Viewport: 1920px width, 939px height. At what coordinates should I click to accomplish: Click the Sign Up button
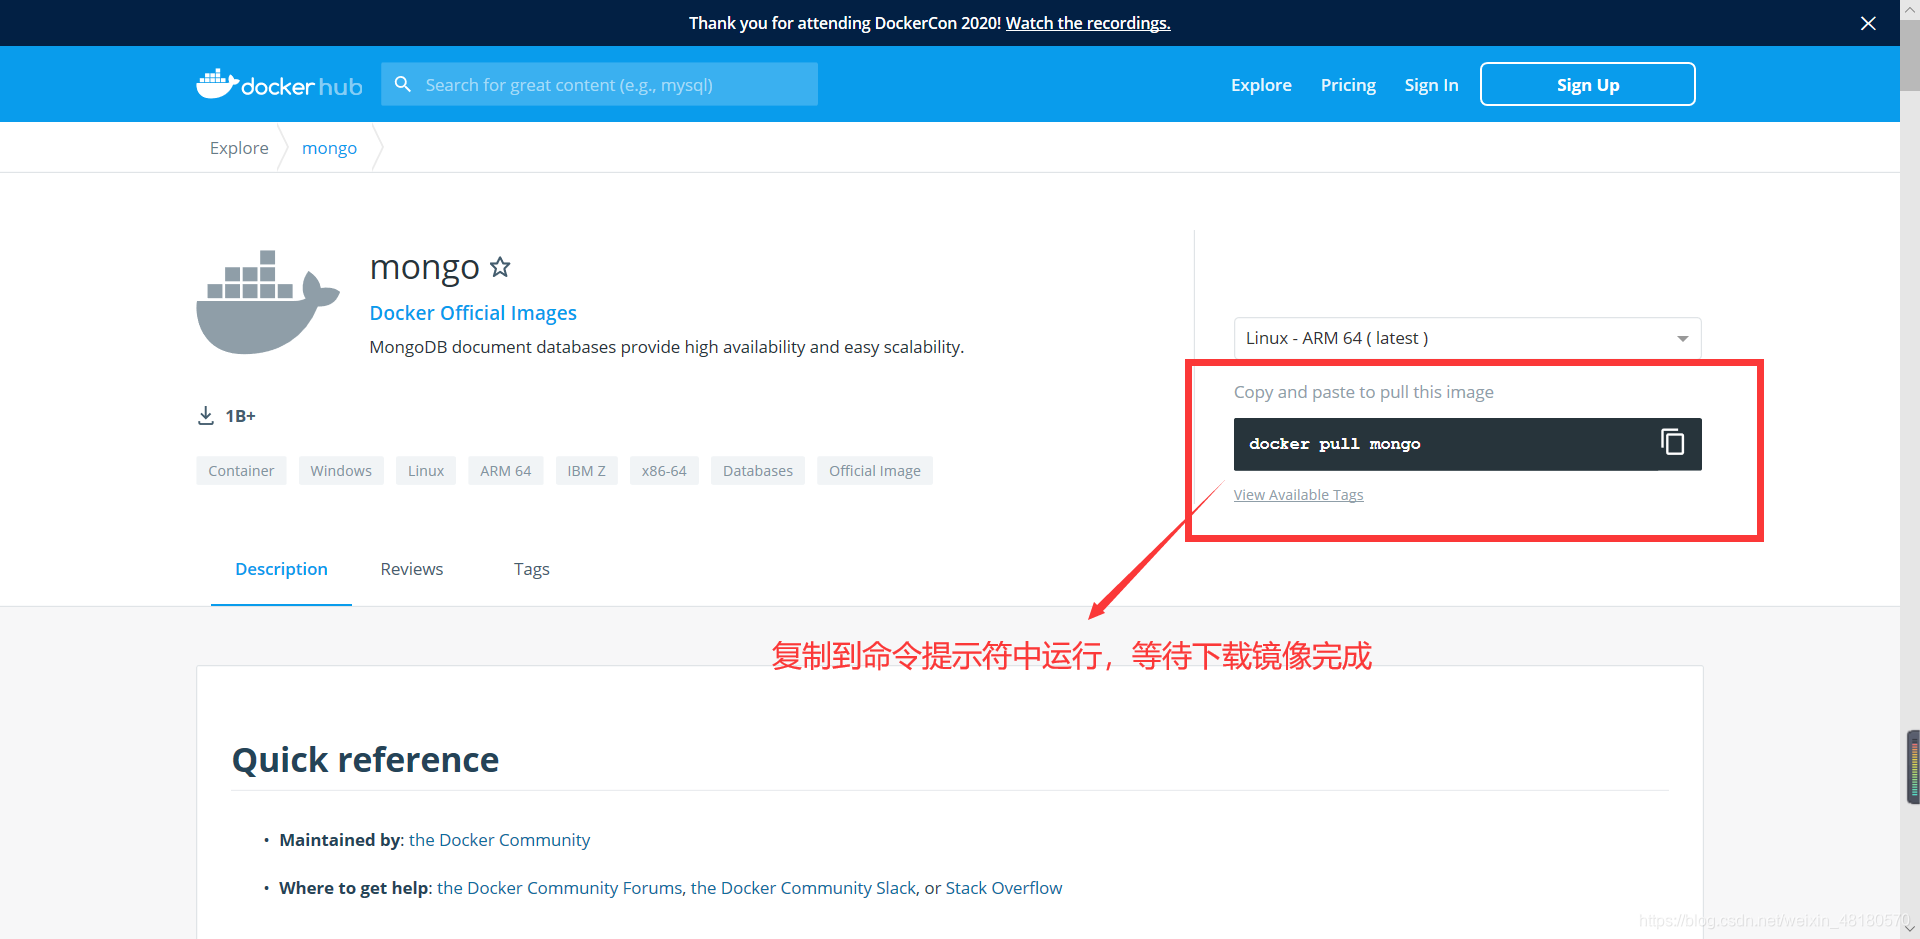[1587, 84]
